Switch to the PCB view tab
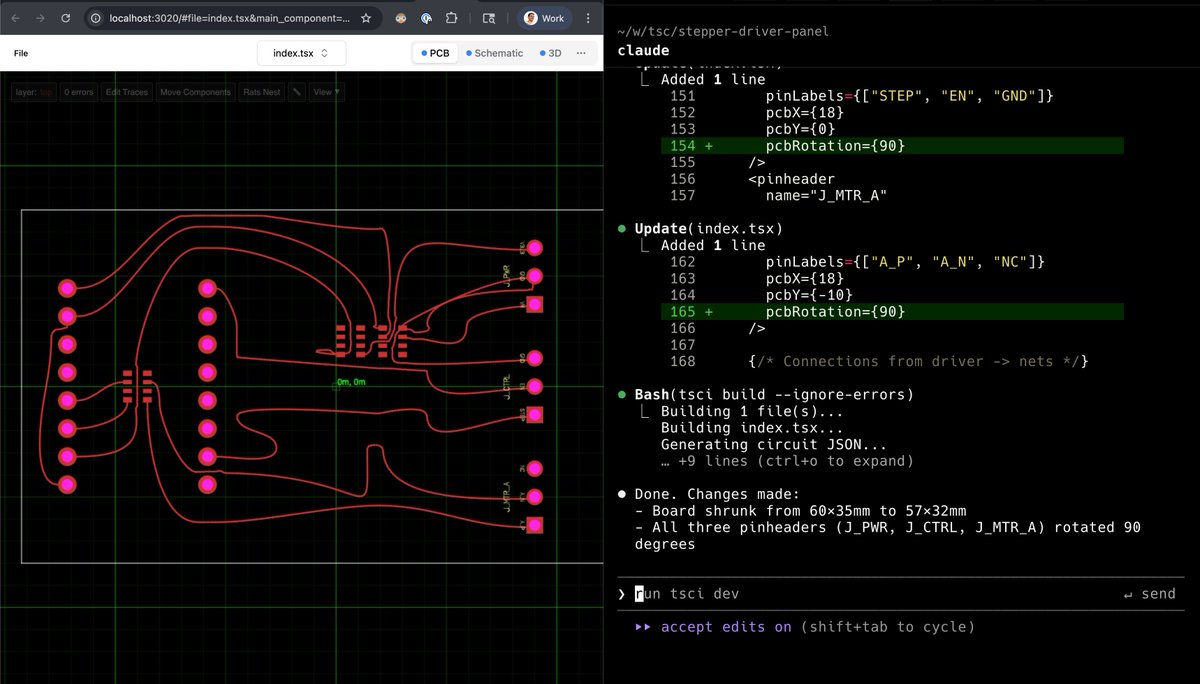Viewport: 1200px width, 684px height. (x=435, y=53)
